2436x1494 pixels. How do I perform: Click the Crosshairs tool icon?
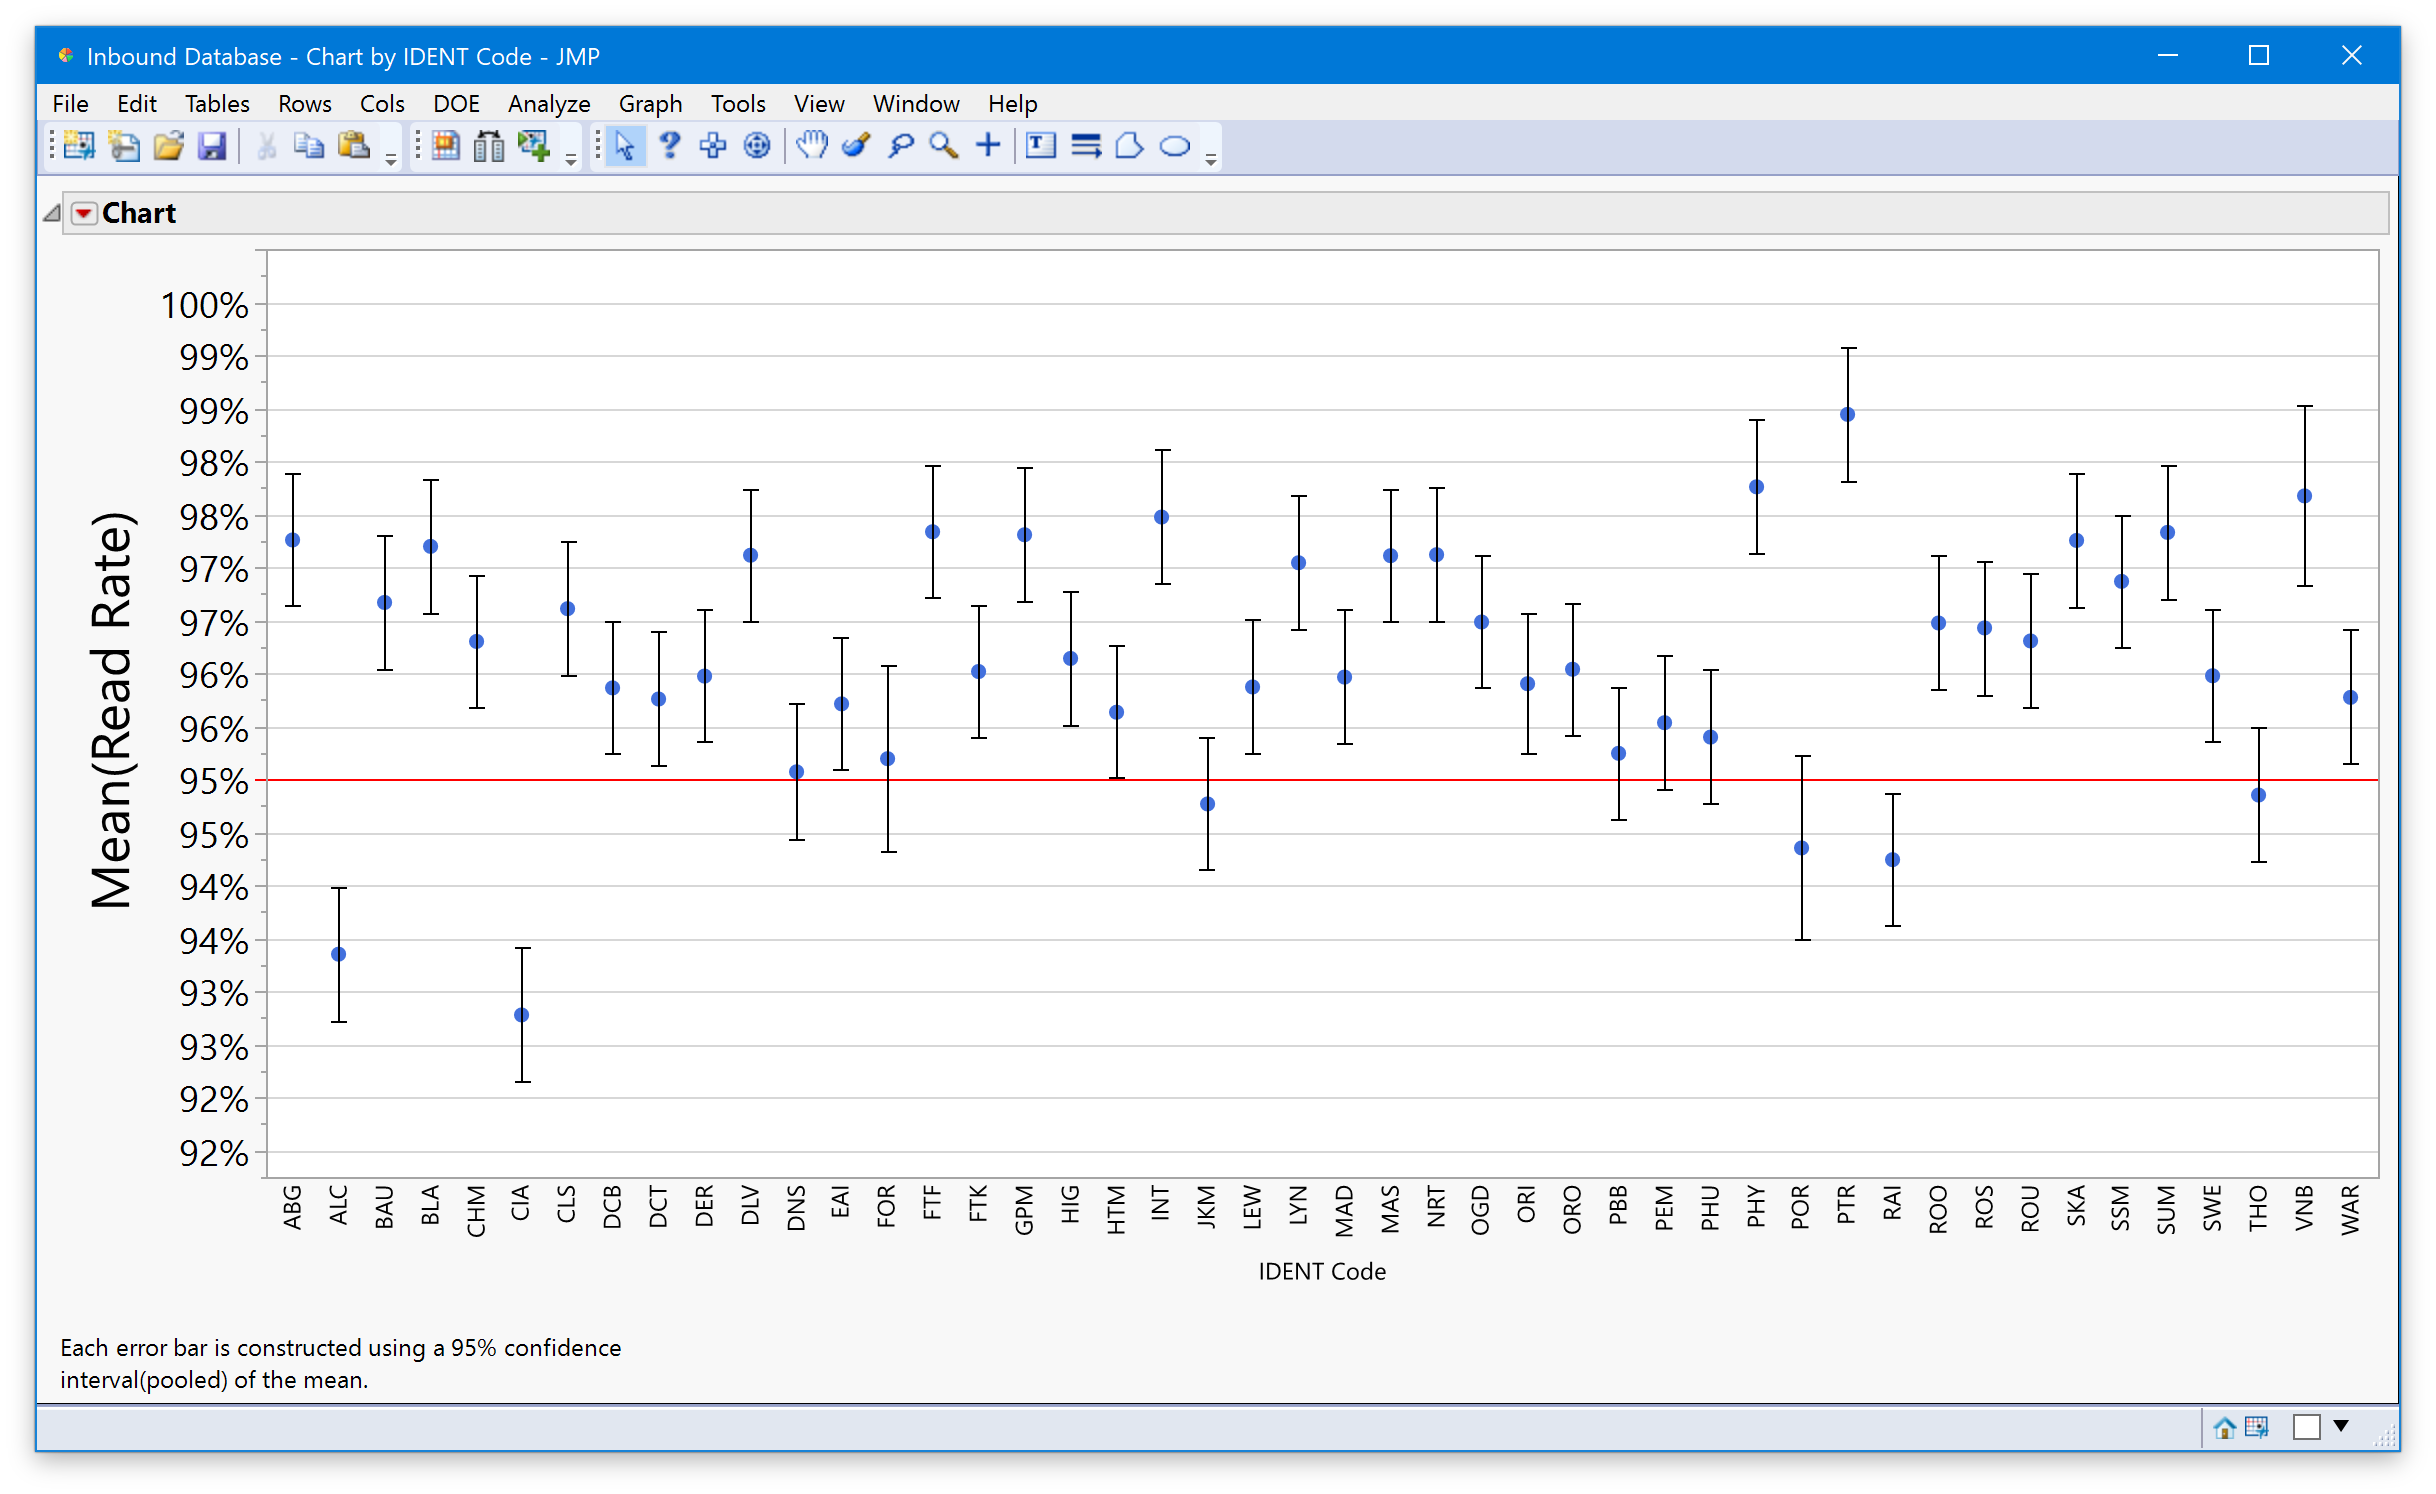tap(988, 146)
